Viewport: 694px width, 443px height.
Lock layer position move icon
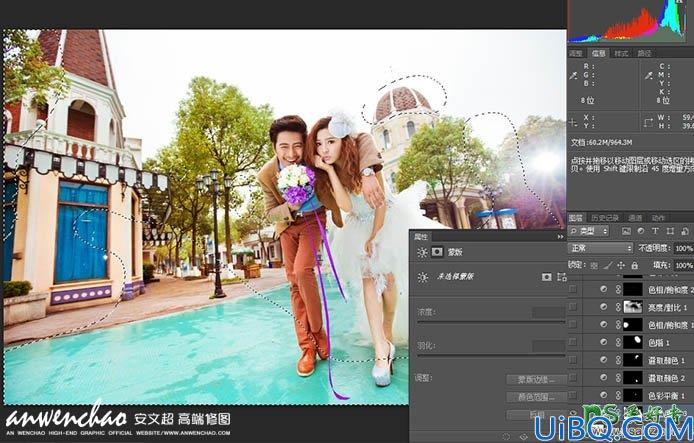[621, 266]
